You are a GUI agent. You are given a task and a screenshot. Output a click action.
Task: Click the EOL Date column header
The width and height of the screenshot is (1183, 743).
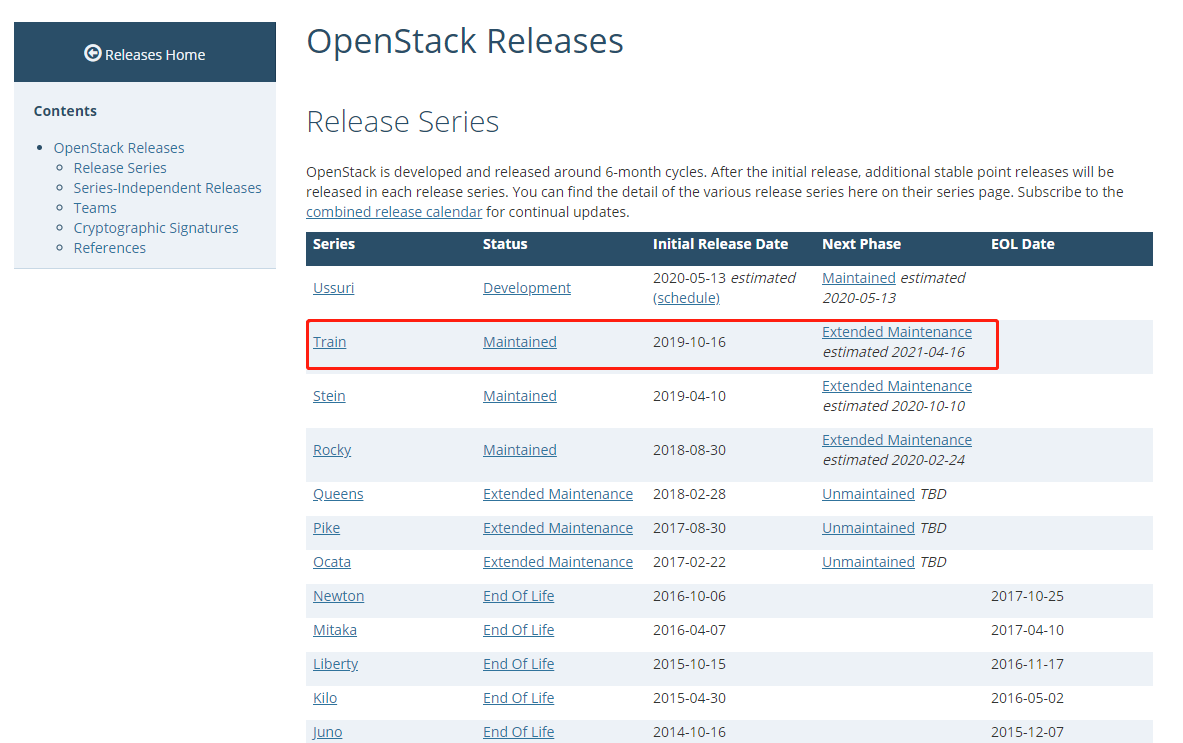pyautogui.click(x=1022, y=244)
